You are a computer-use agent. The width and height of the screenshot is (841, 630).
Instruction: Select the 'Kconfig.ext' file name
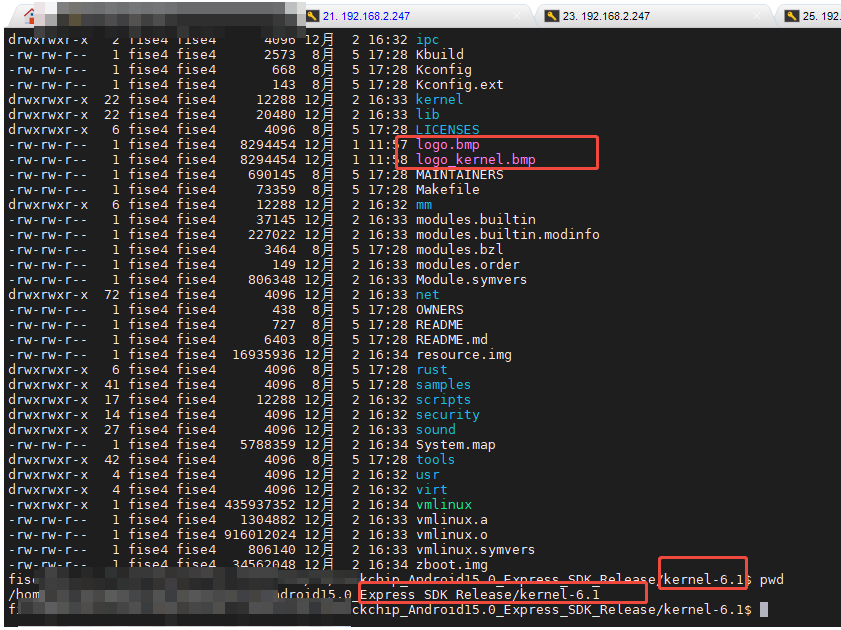(x=460, y=85)
